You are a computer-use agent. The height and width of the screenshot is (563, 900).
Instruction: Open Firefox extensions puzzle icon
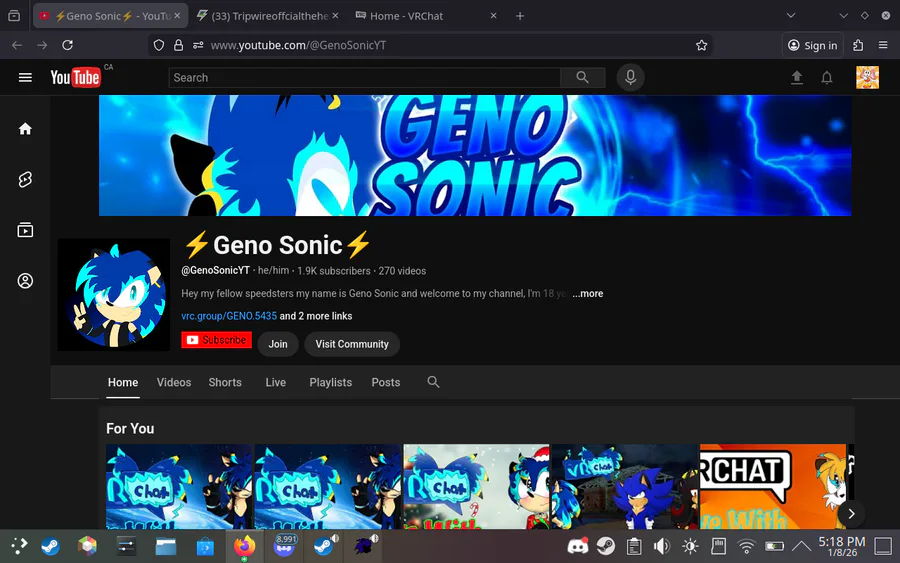[x=858, y=45]
